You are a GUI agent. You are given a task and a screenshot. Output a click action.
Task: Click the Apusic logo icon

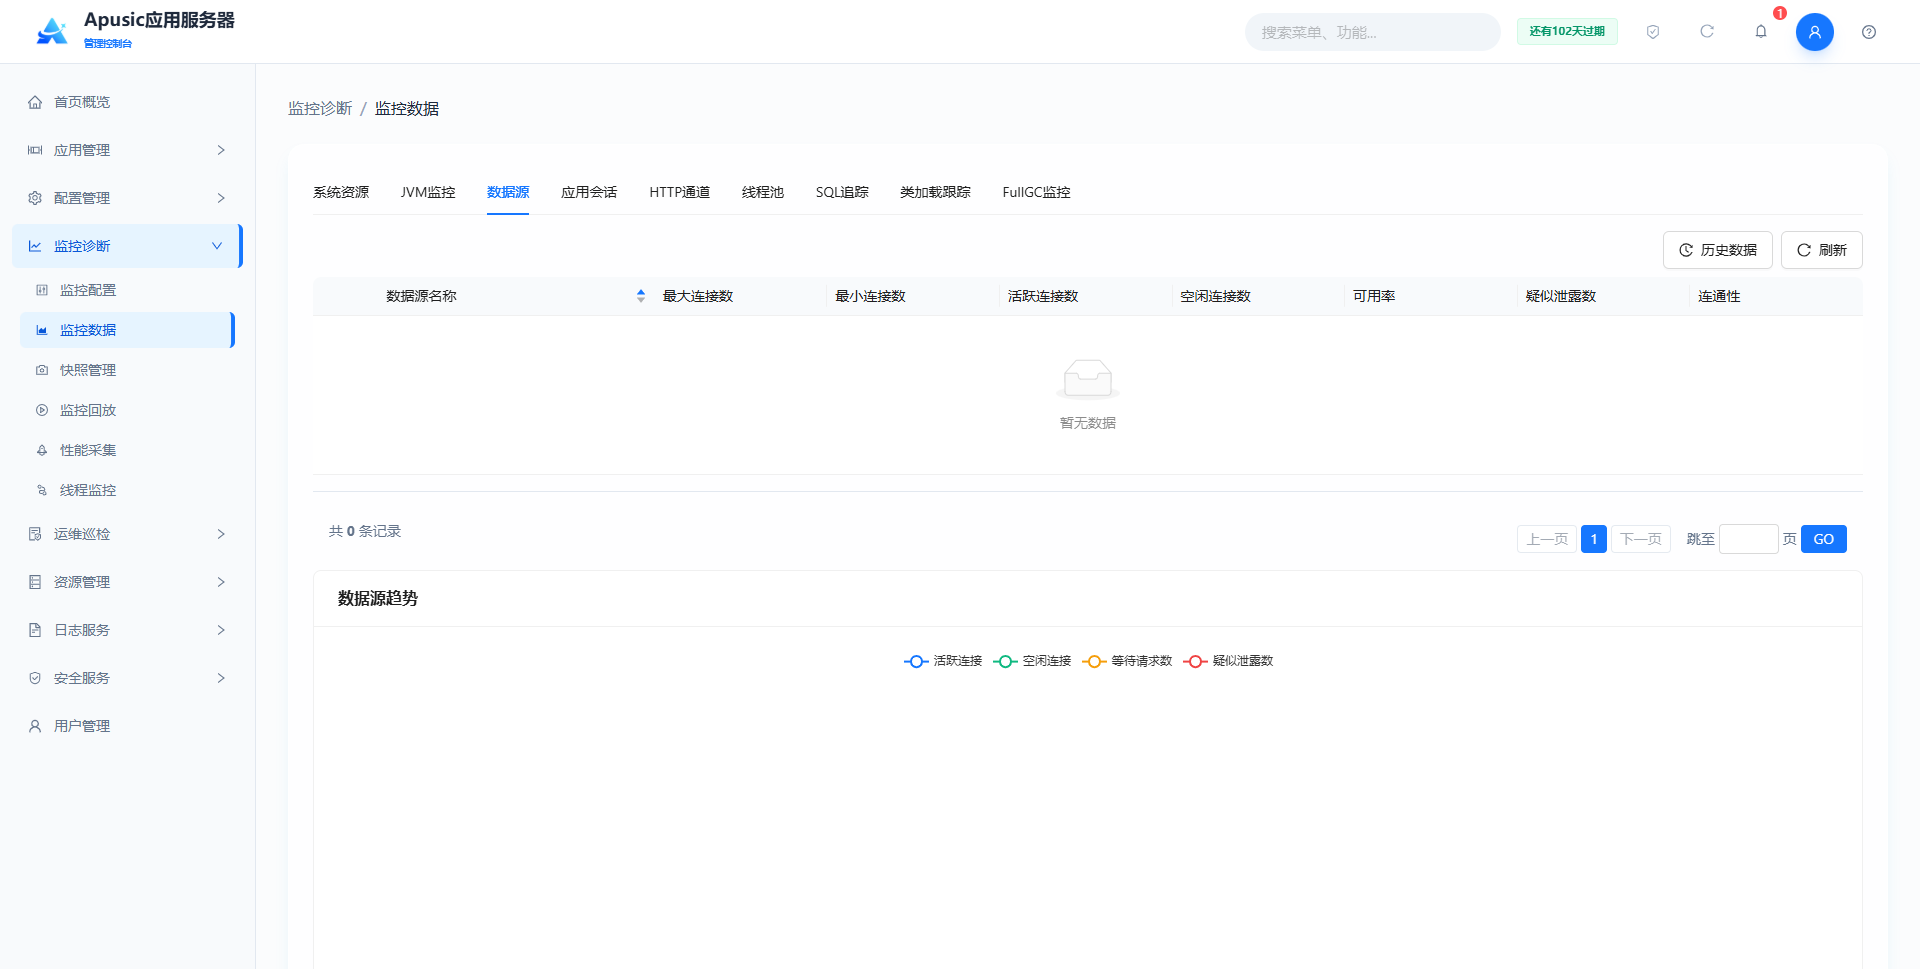(x=52, y=31)
